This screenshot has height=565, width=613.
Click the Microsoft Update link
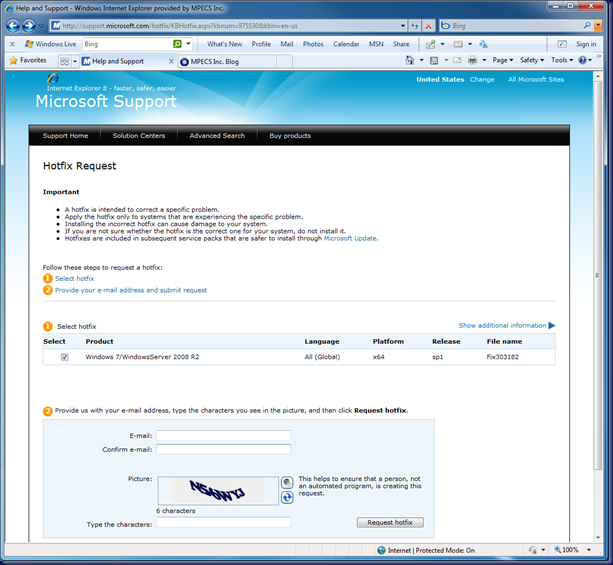(x=350, y=238)
